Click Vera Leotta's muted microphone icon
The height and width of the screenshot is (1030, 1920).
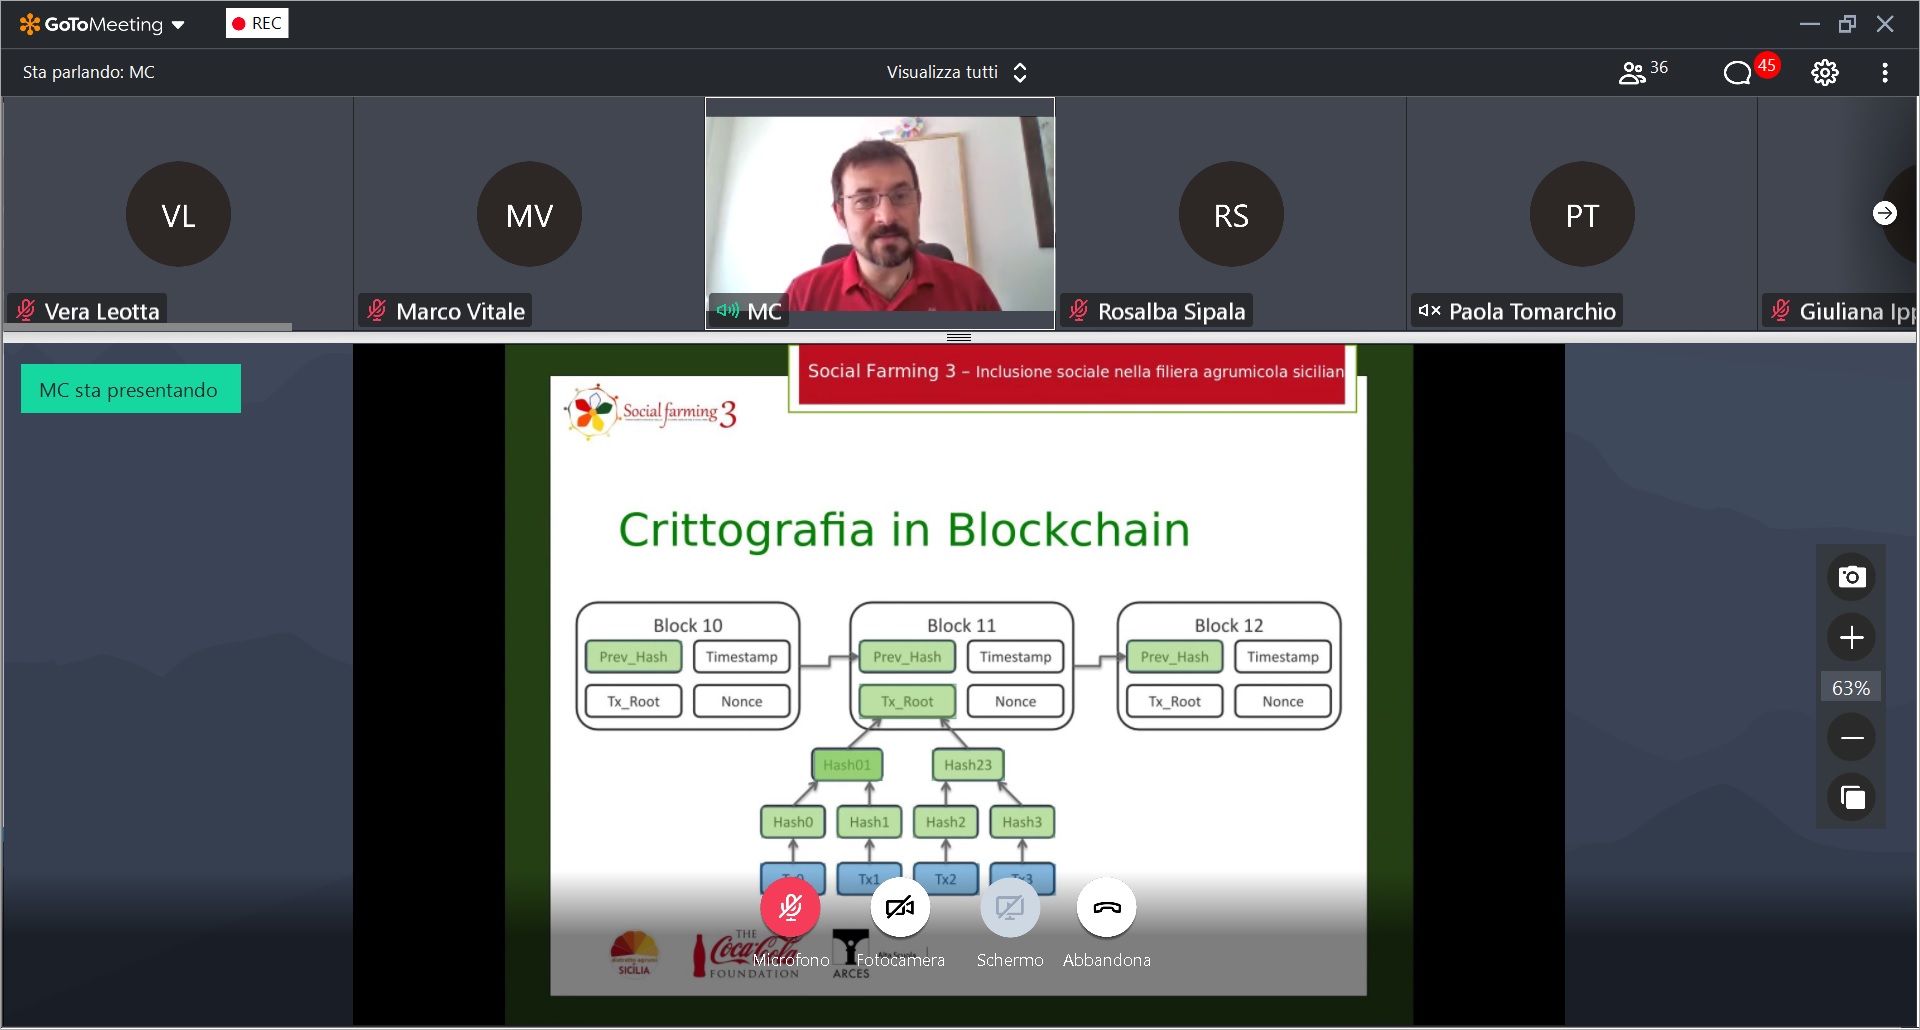(26, 311)
